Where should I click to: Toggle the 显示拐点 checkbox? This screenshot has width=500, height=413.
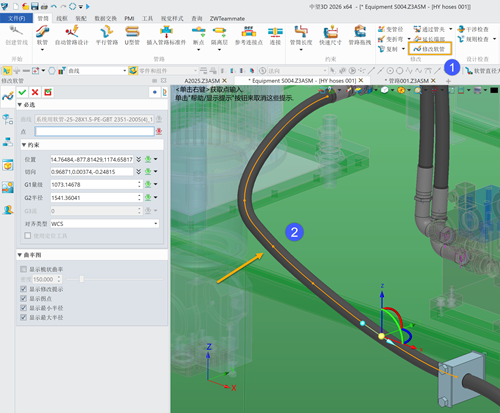coord(24,298)
